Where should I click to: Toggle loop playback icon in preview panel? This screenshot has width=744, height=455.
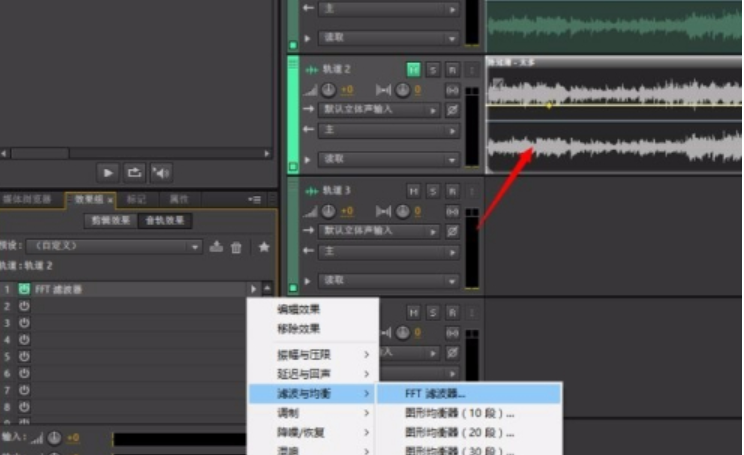coord(134,173)
